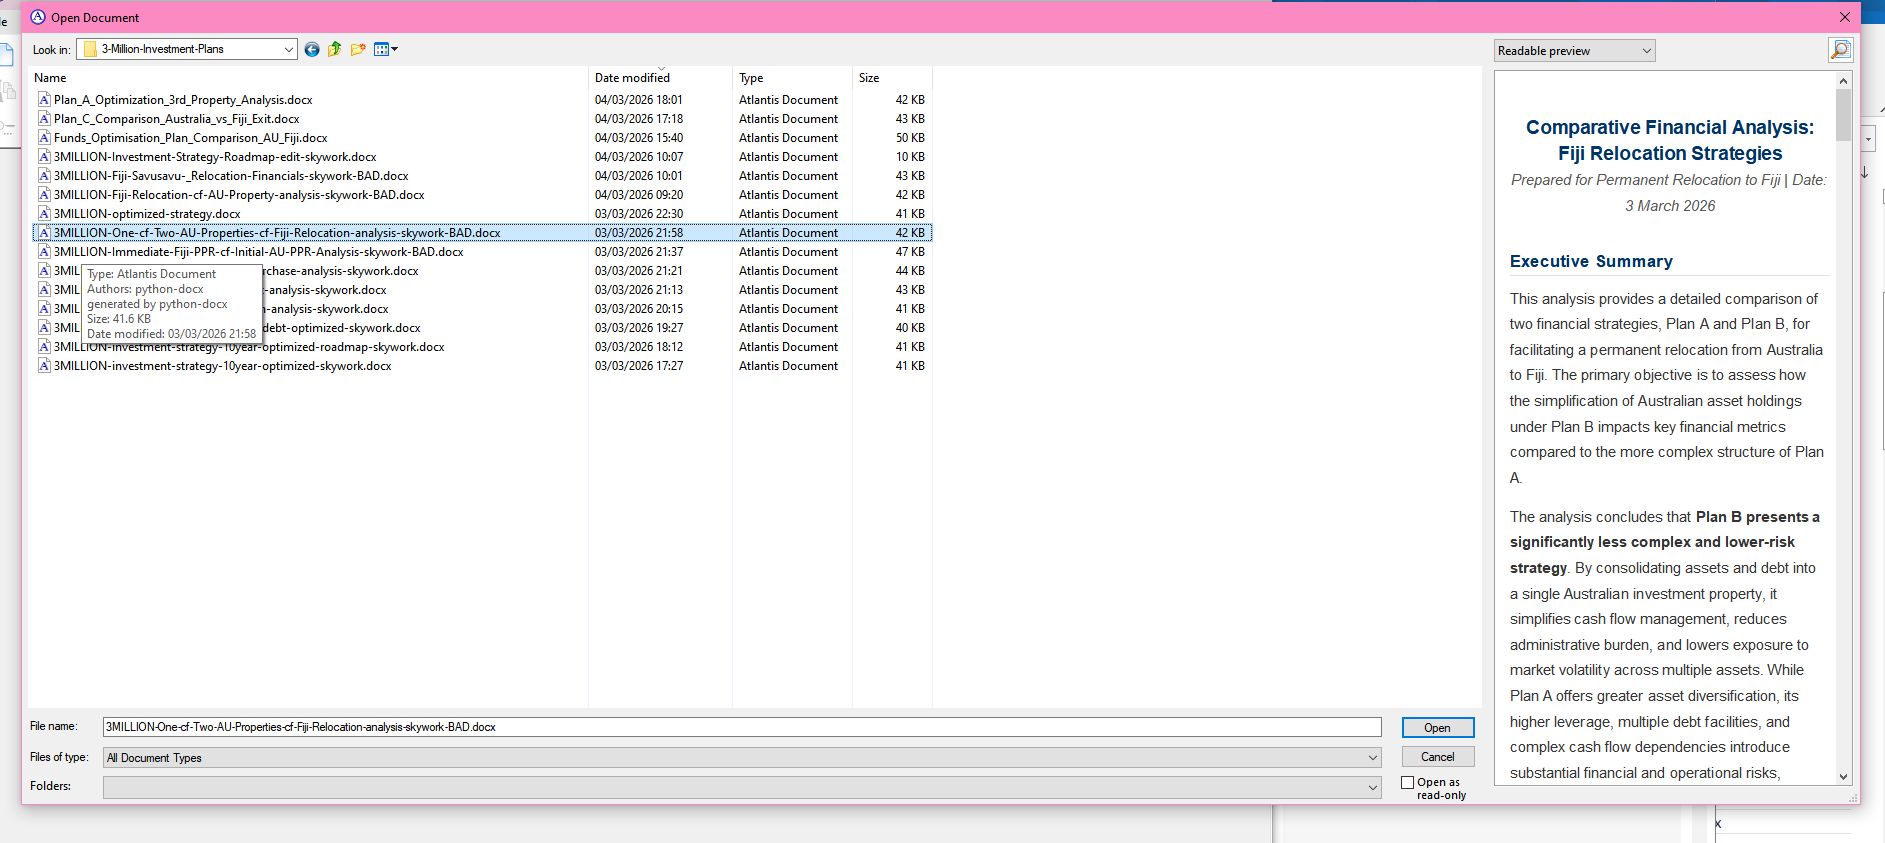Click the preview pane magnifier icon
This screenshot has width=1885, height=843.
(x=1840, y=50)
